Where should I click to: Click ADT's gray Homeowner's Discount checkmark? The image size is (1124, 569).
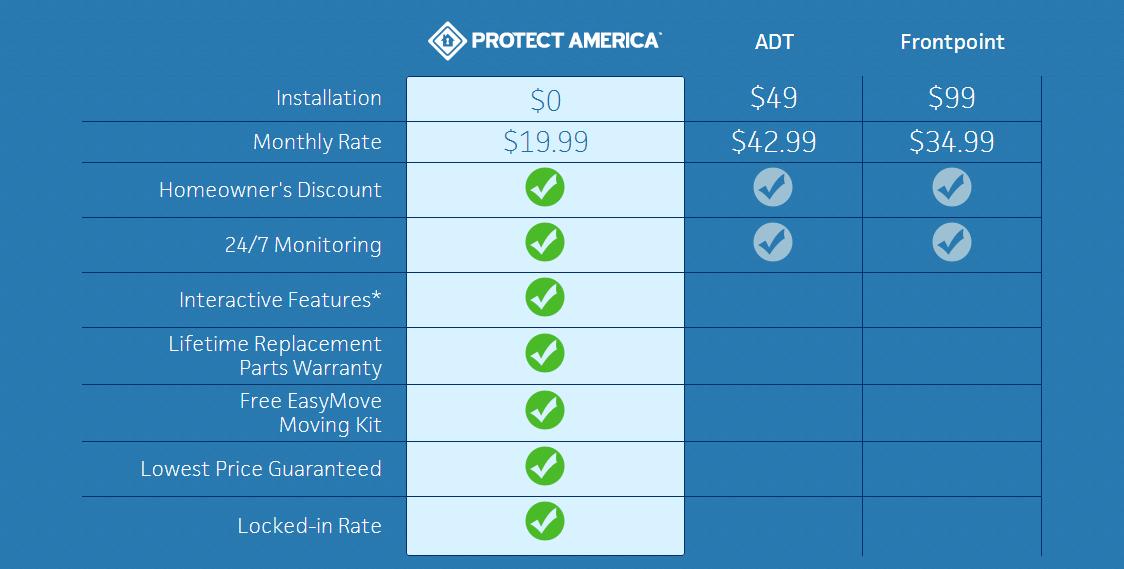773,188
